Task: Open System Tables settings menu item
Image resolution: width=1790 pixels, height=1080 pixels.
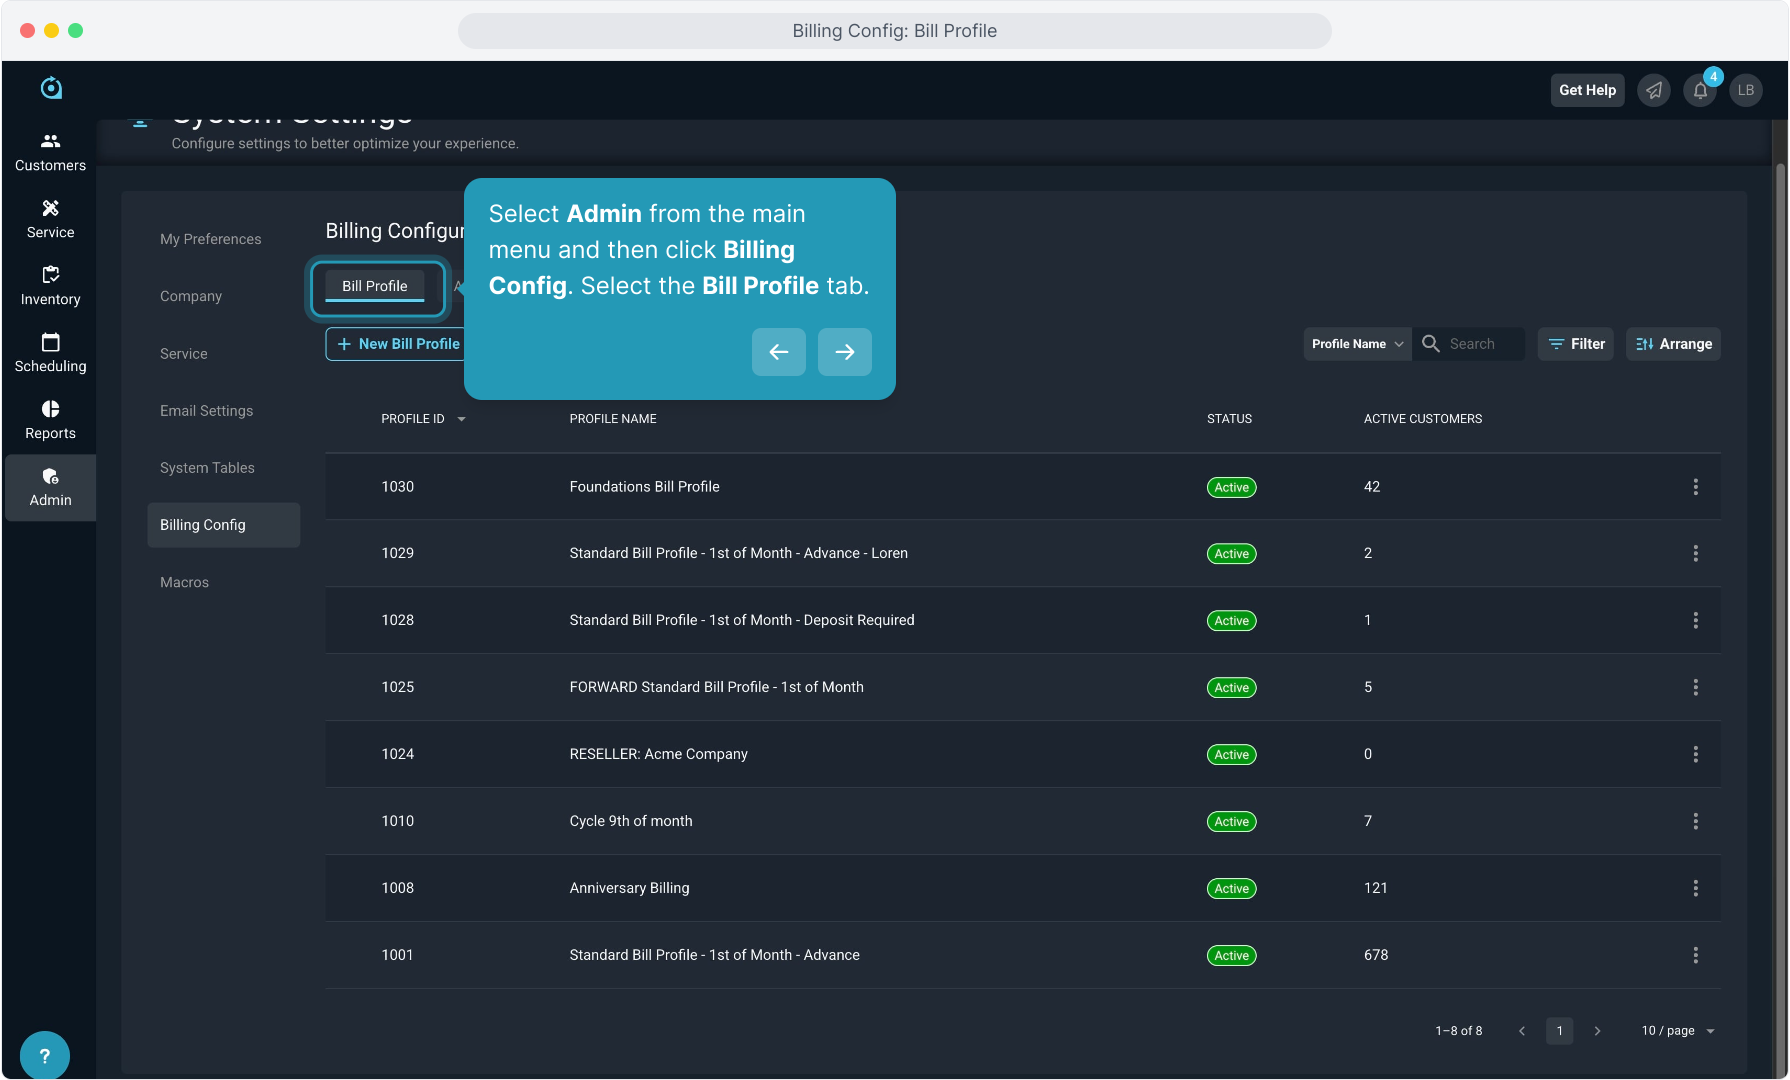Action: 207,468
